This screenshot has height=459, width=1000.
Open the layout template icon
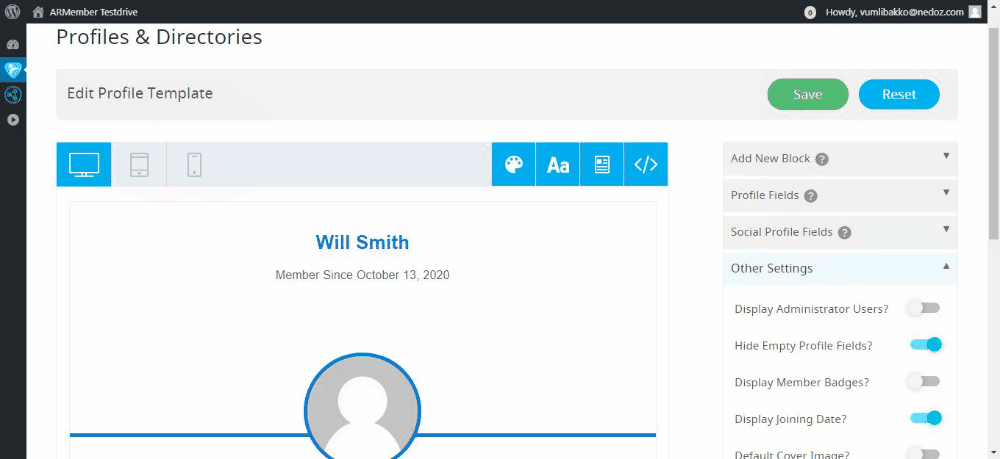(601, 164)
